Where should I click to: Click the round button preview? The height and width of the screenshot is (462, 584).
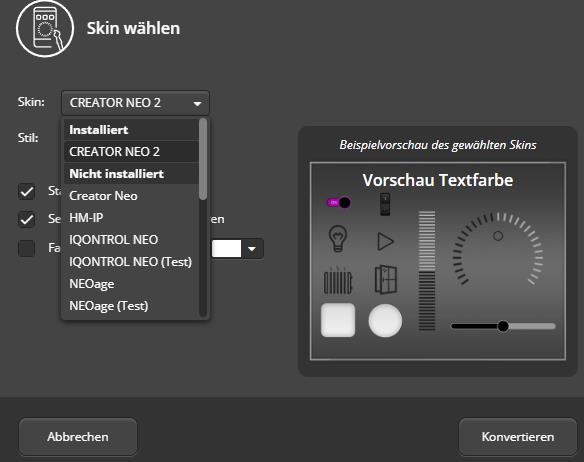pyautogui.click(x=385, y=320)
